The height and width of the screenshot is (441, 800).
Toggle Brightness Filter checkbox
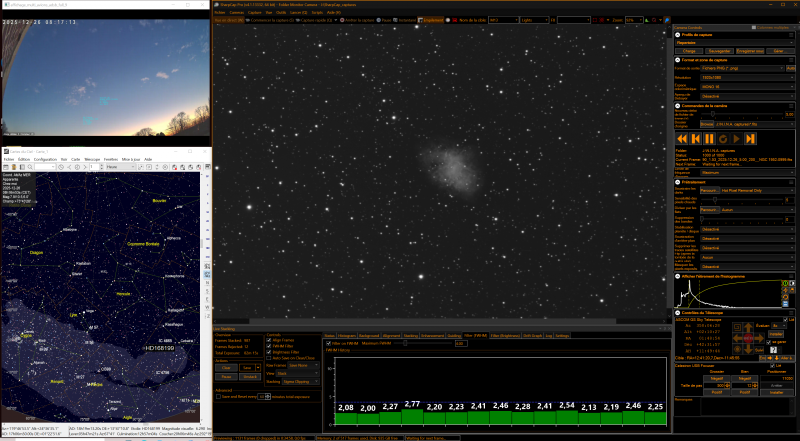(268, 352)
